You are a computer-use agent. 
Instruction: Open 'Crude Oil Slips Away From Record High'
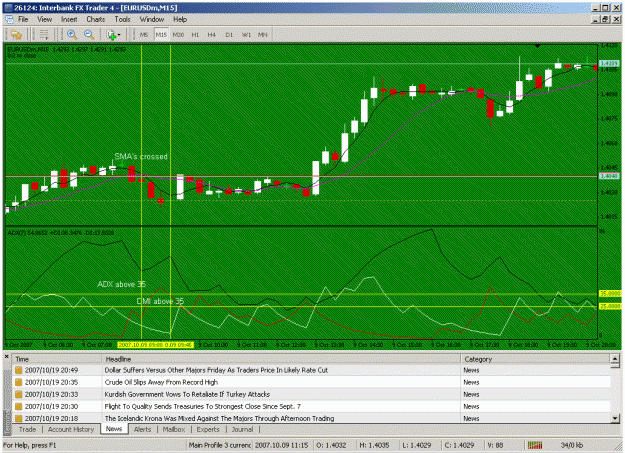click(161, 382)
